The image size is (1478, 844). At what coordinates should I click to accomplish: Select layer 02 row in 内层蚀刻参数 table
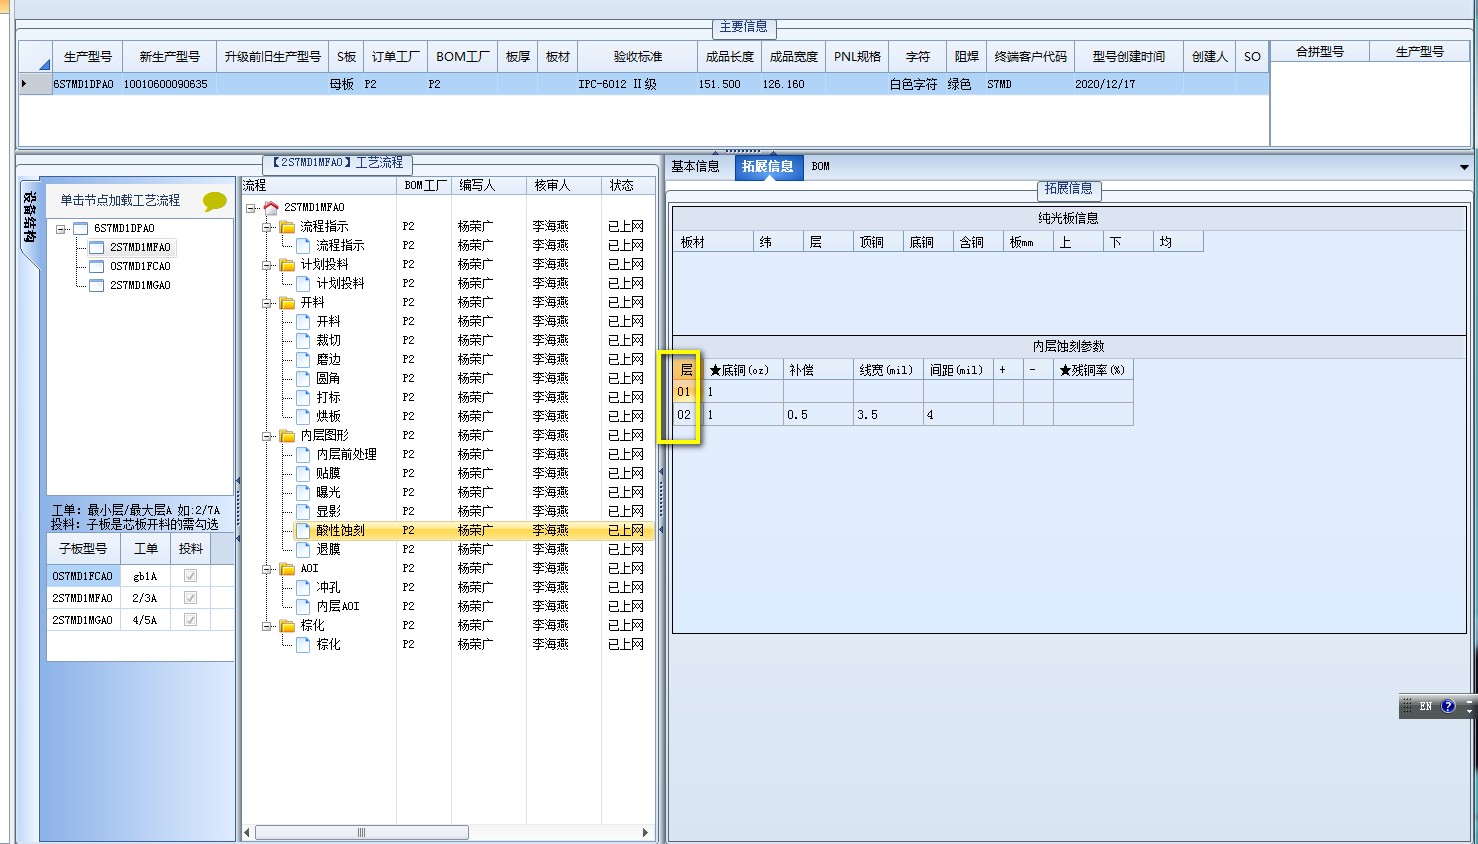pyautogui.click(x=684, y=414)
